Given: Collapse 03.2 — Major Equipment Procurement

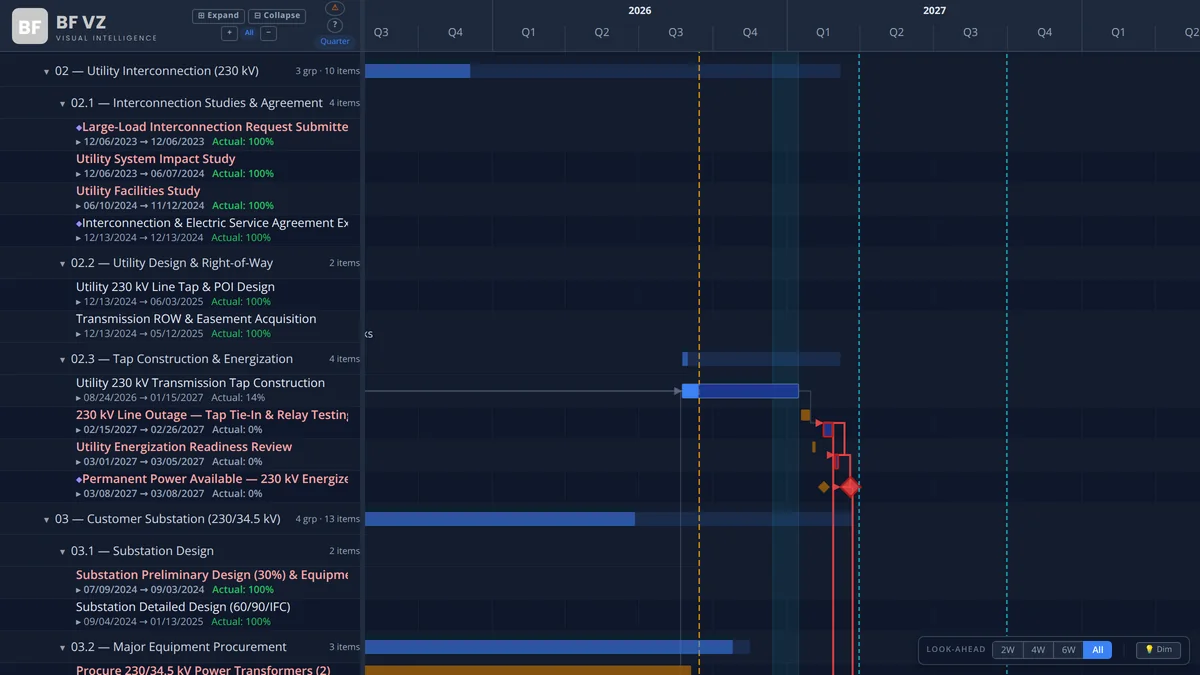Looking at the screenshot, I should coord(62,648).
